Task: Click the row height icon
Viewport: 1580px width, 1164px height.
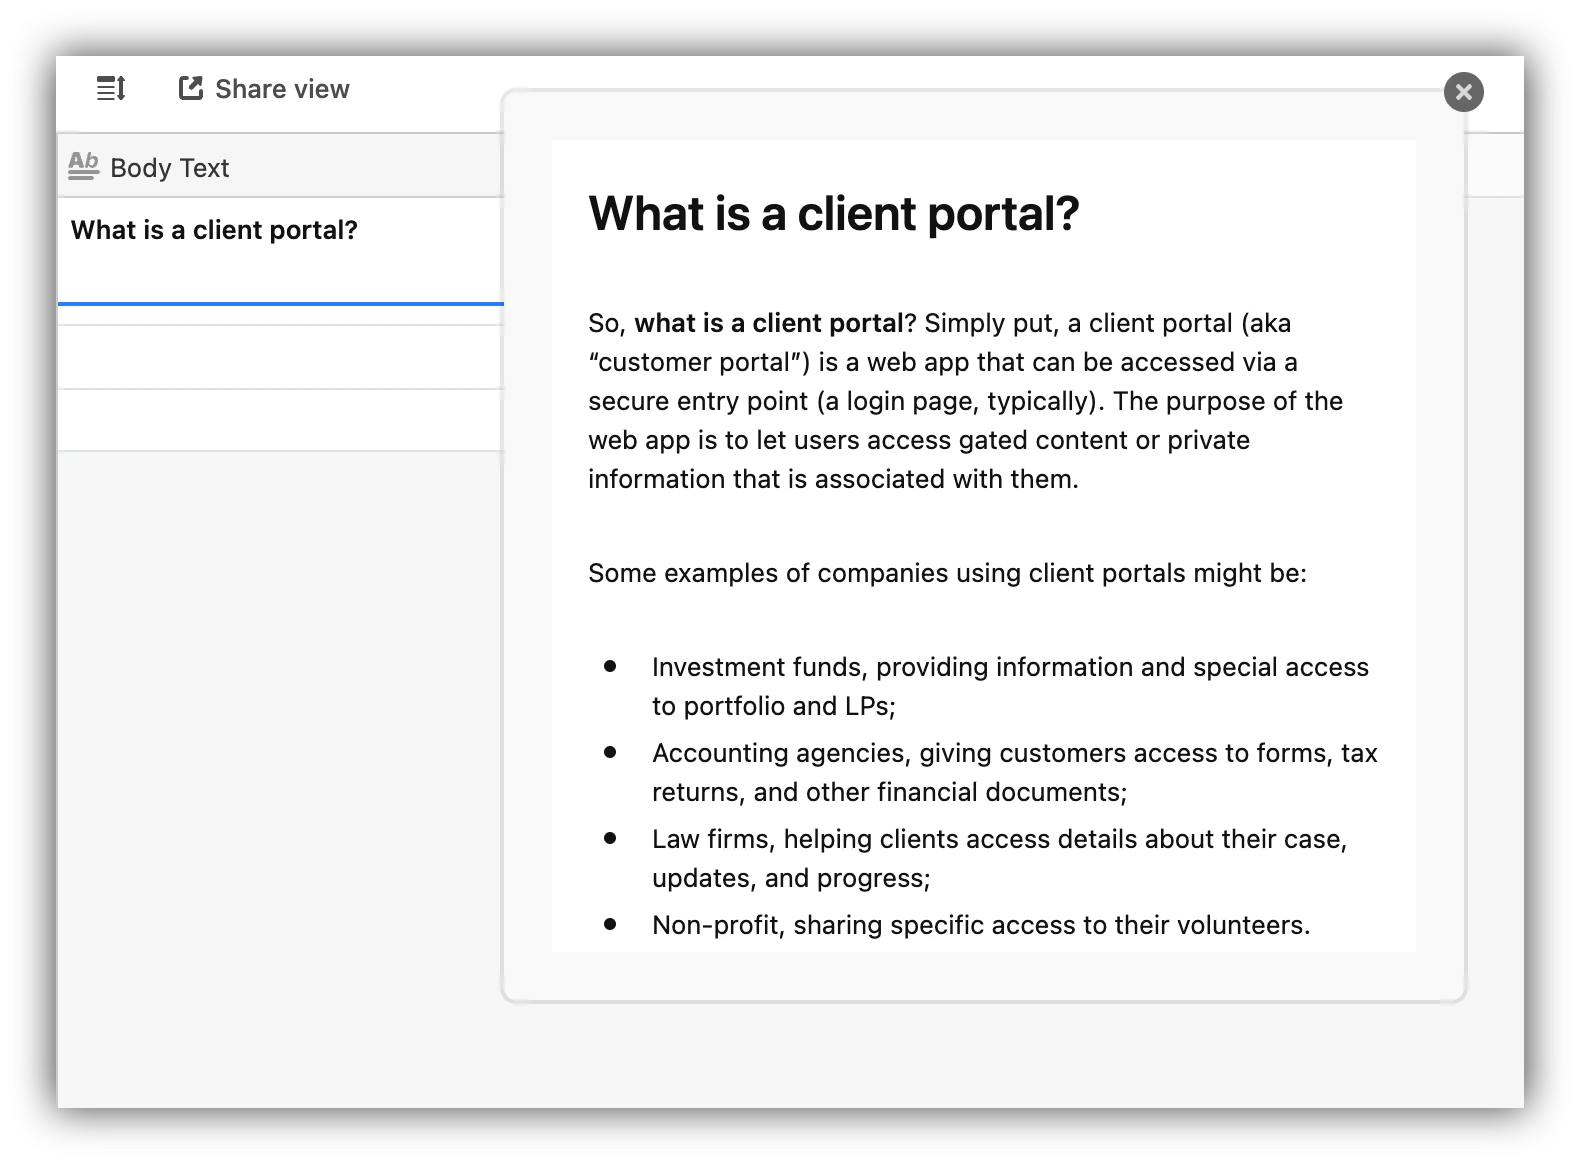Action: 111,89
